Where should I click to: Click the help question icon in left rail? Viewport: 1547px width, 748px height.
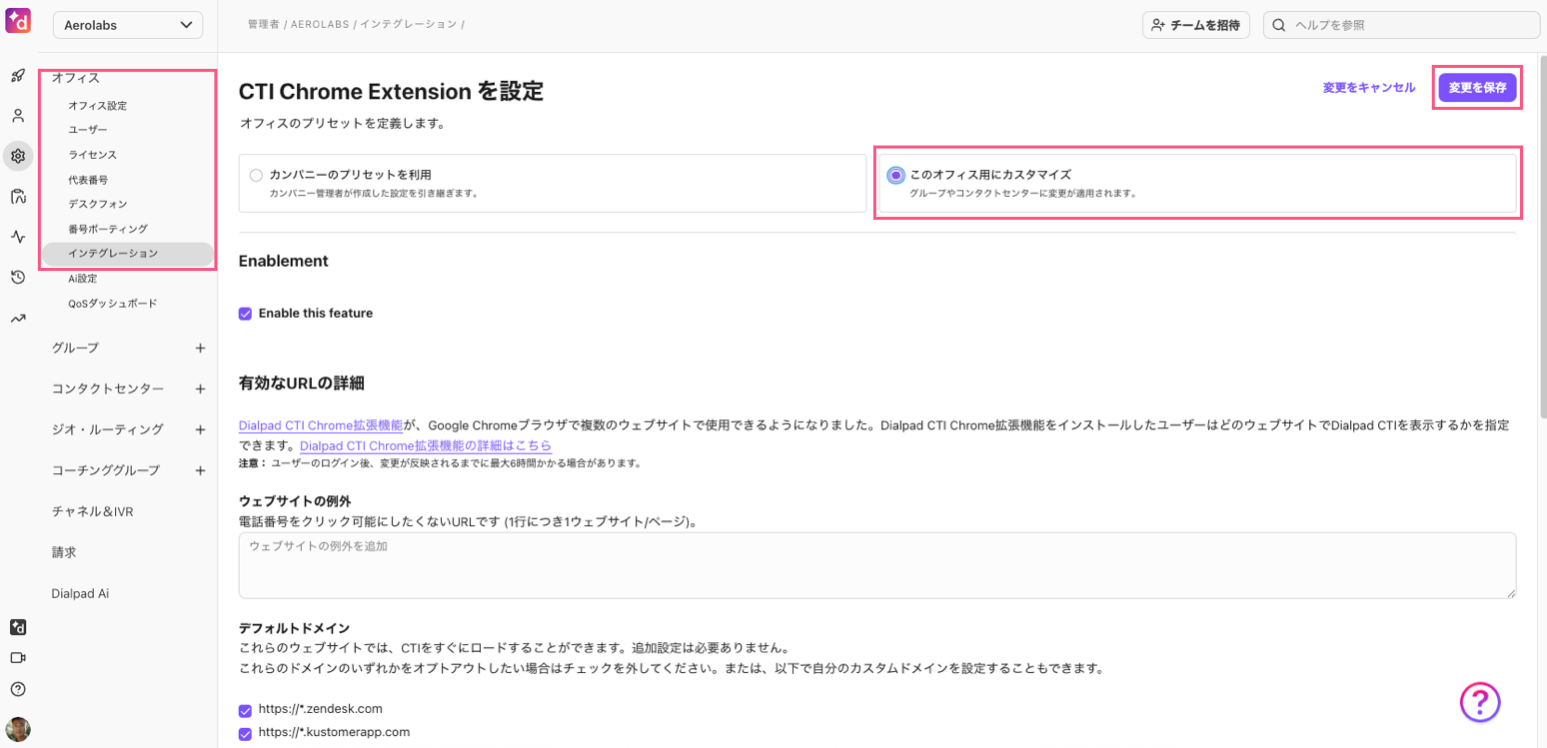tap(18, 689)
